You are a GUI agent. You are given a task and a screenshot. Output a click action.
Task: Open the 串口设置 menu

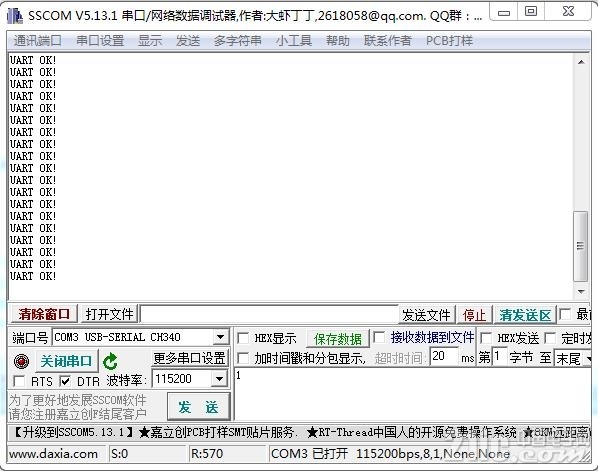click(100, 40)
